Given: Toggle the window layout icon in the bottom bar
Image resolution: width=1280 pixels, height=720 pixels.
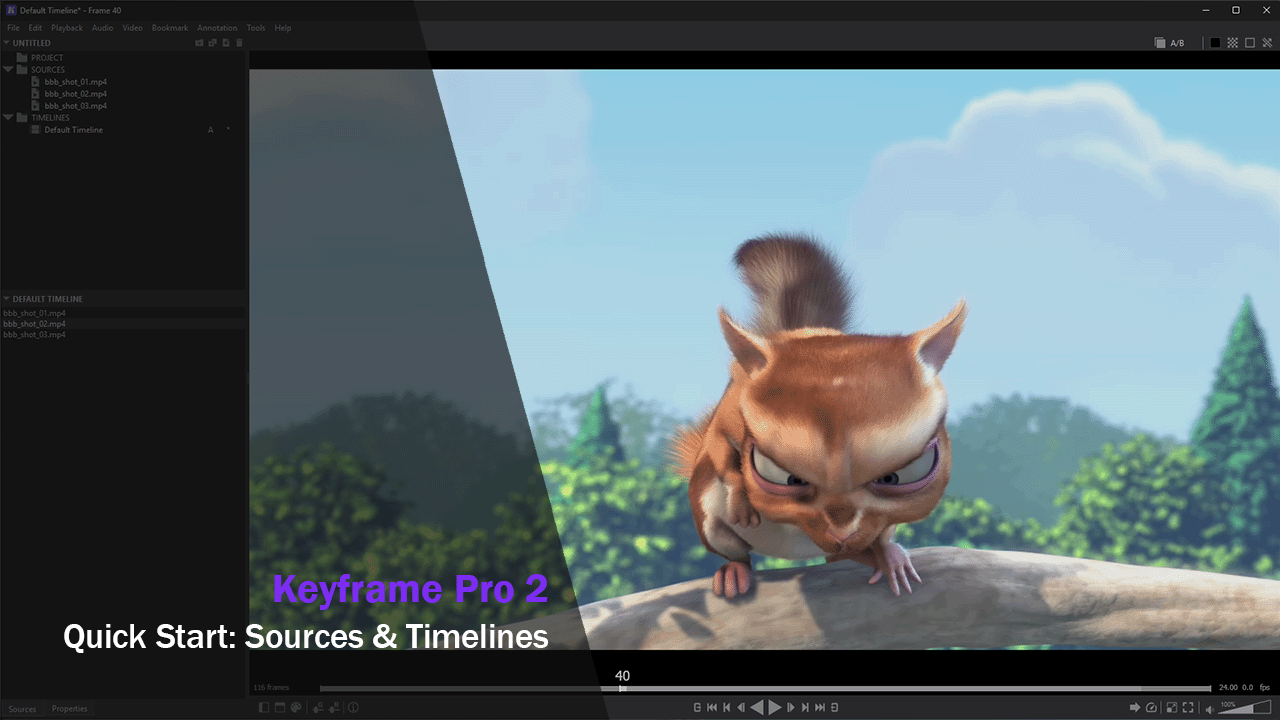Looking at the screenshot, I should coord(280,708).
